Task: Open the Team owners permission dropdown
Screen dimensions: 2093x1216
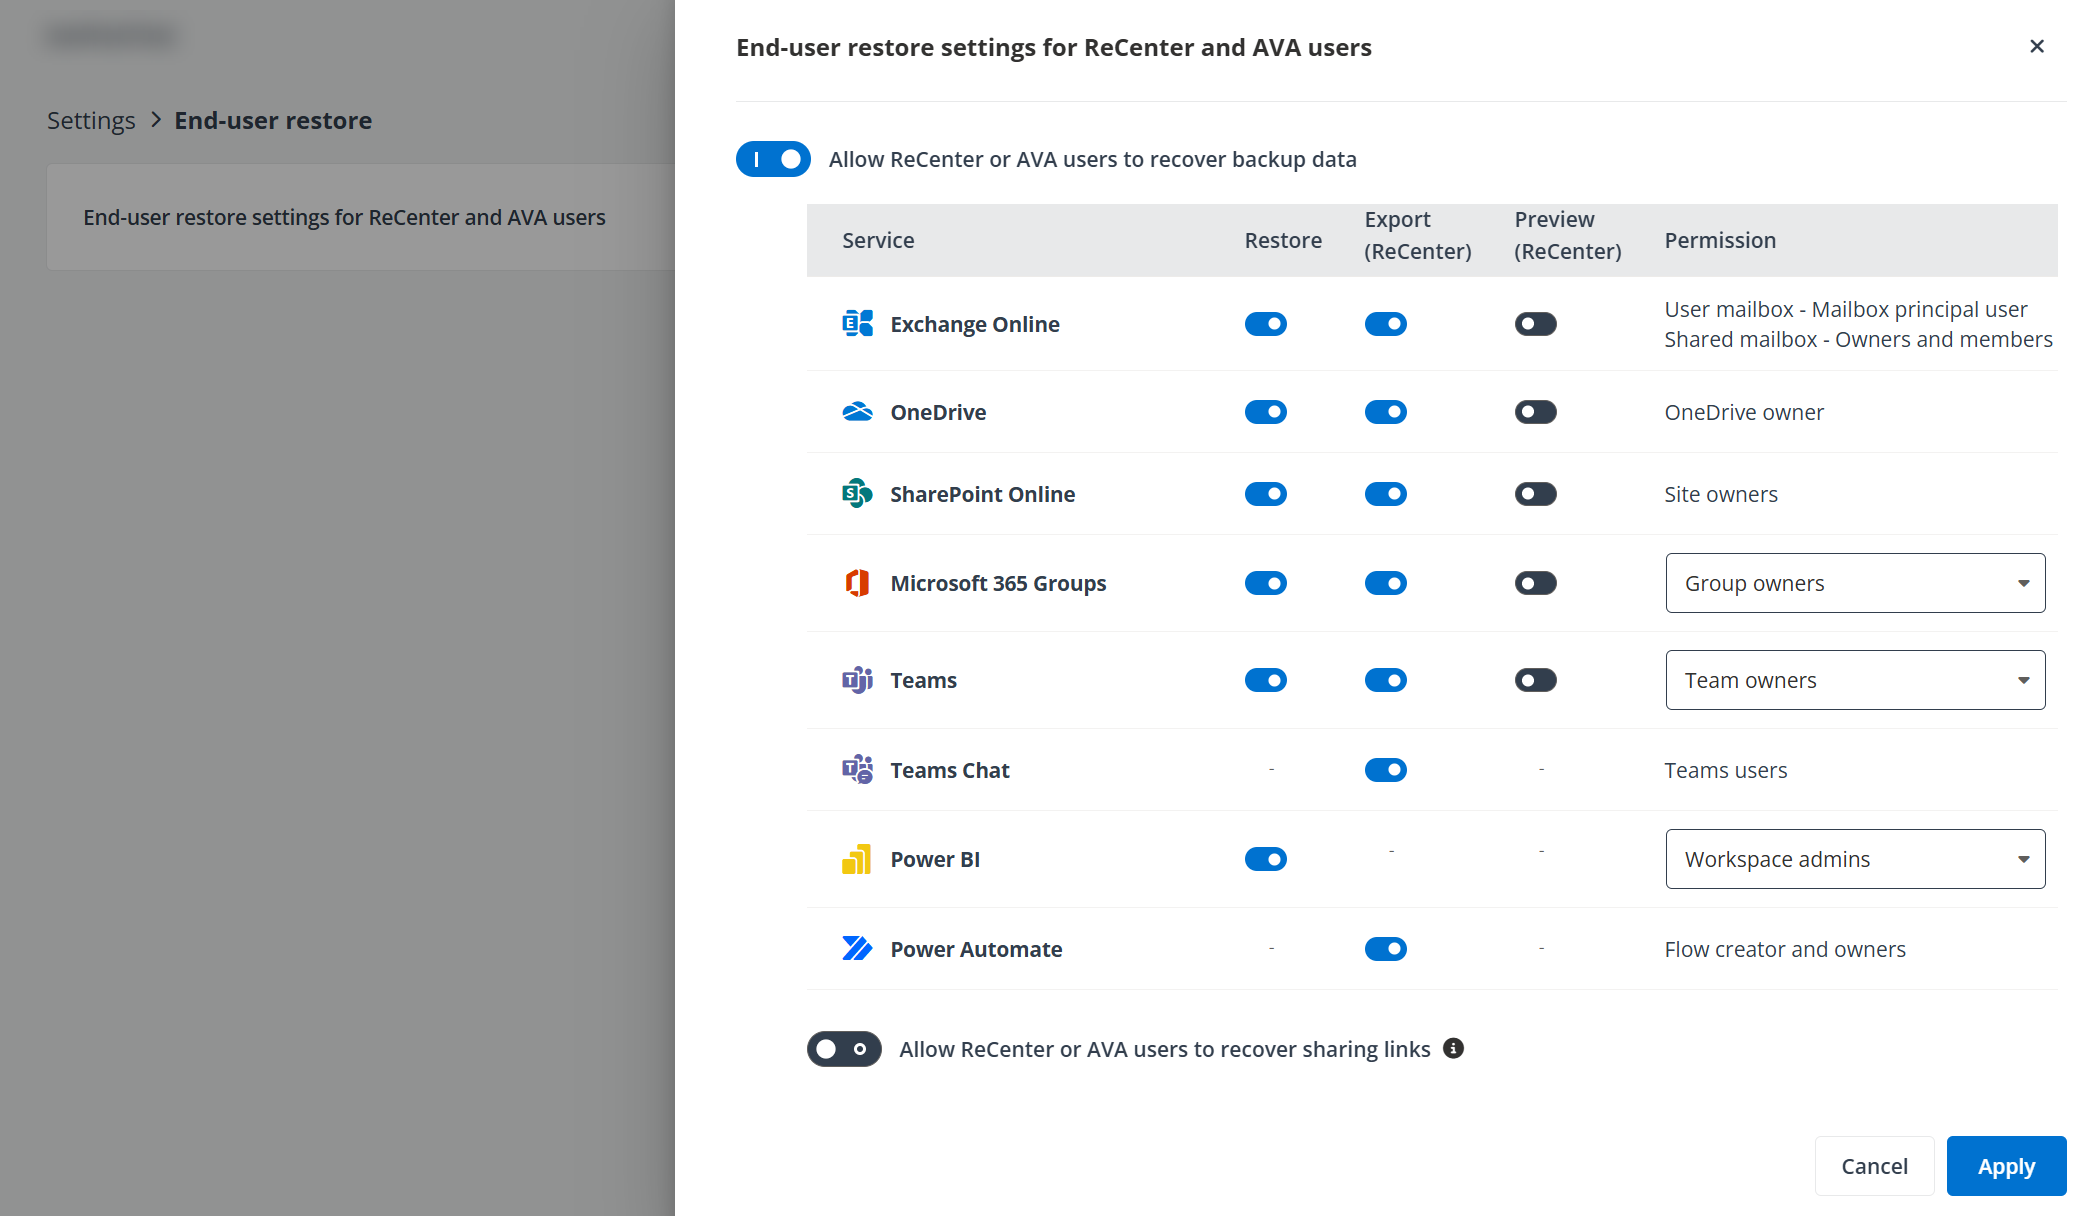Action: (x=1855, y=679)
